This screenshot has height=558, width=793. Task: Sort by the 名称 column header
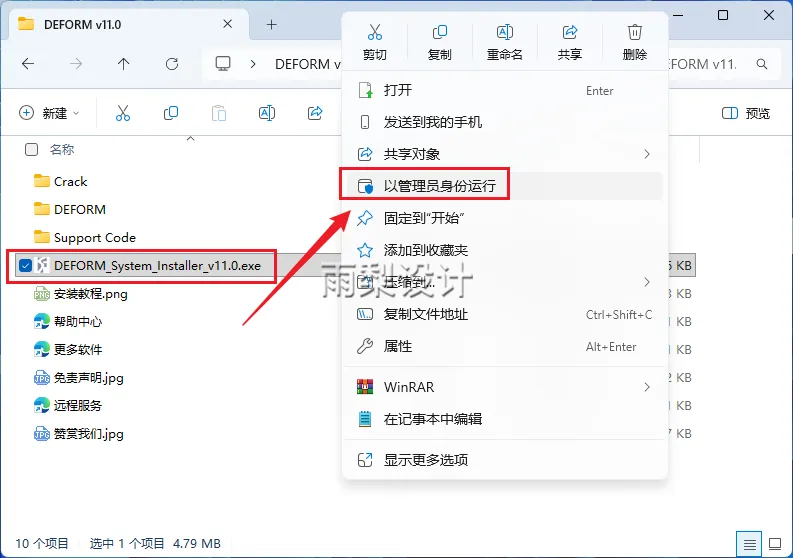click(x=62, y=150)
